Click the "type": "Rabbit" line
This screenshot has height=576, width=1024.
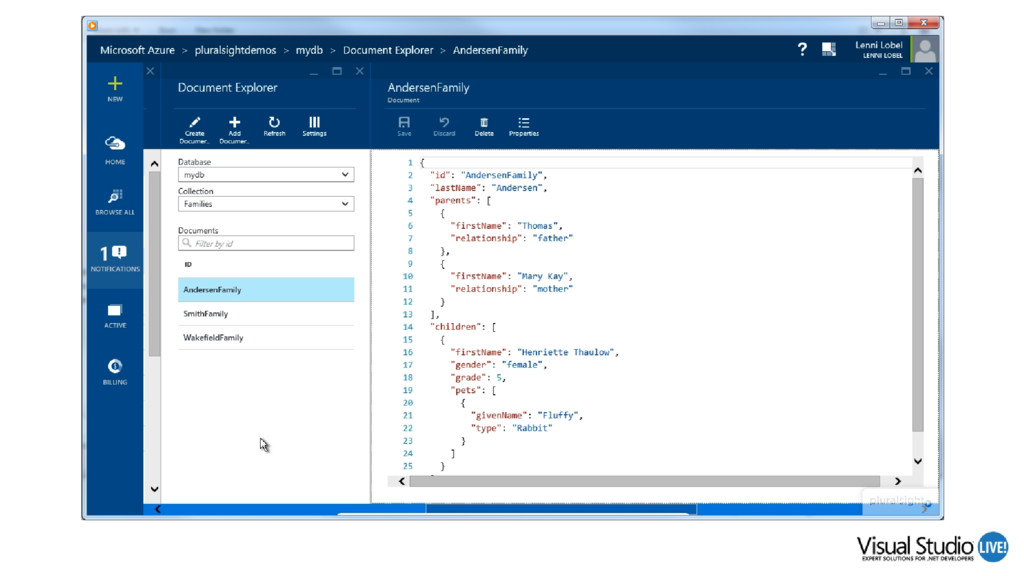pyautogui.click(x=511, y=428)
